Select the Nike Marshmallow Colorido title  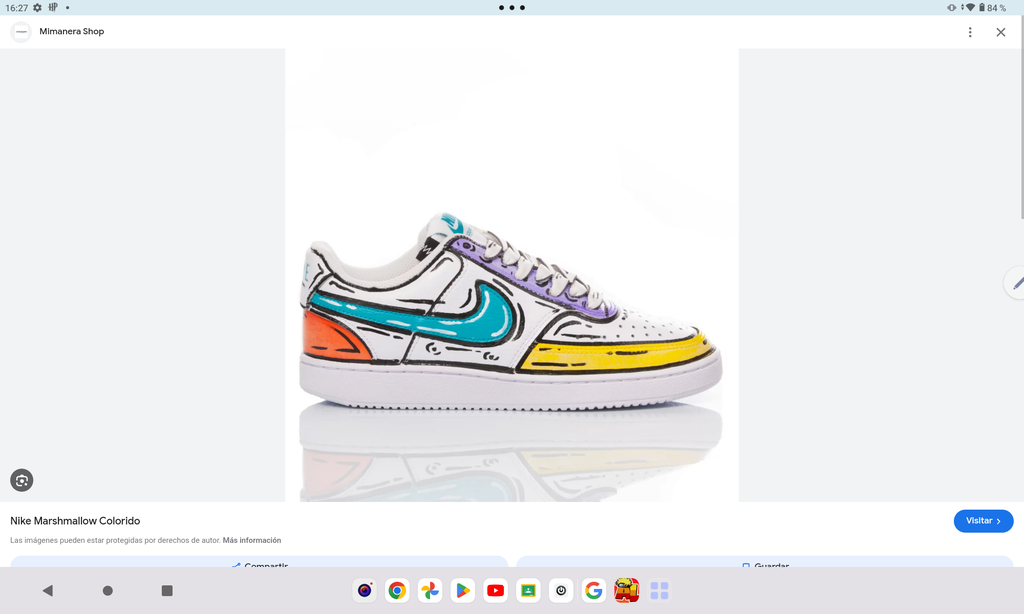75,521
